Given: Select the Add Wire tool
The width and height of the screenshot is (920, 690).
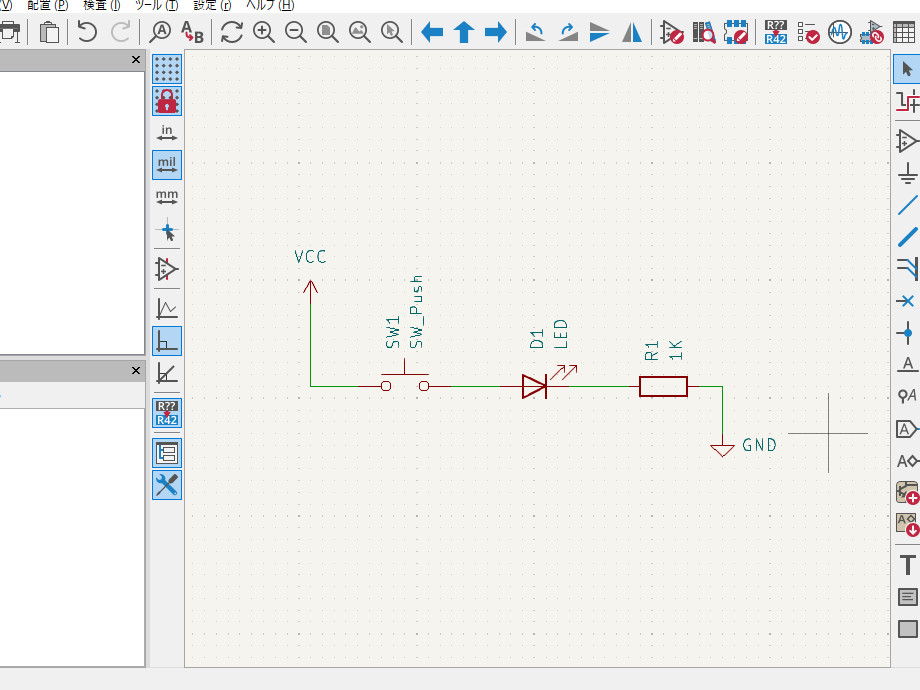Looking at the screenshot, I should (x=907, y=206).
